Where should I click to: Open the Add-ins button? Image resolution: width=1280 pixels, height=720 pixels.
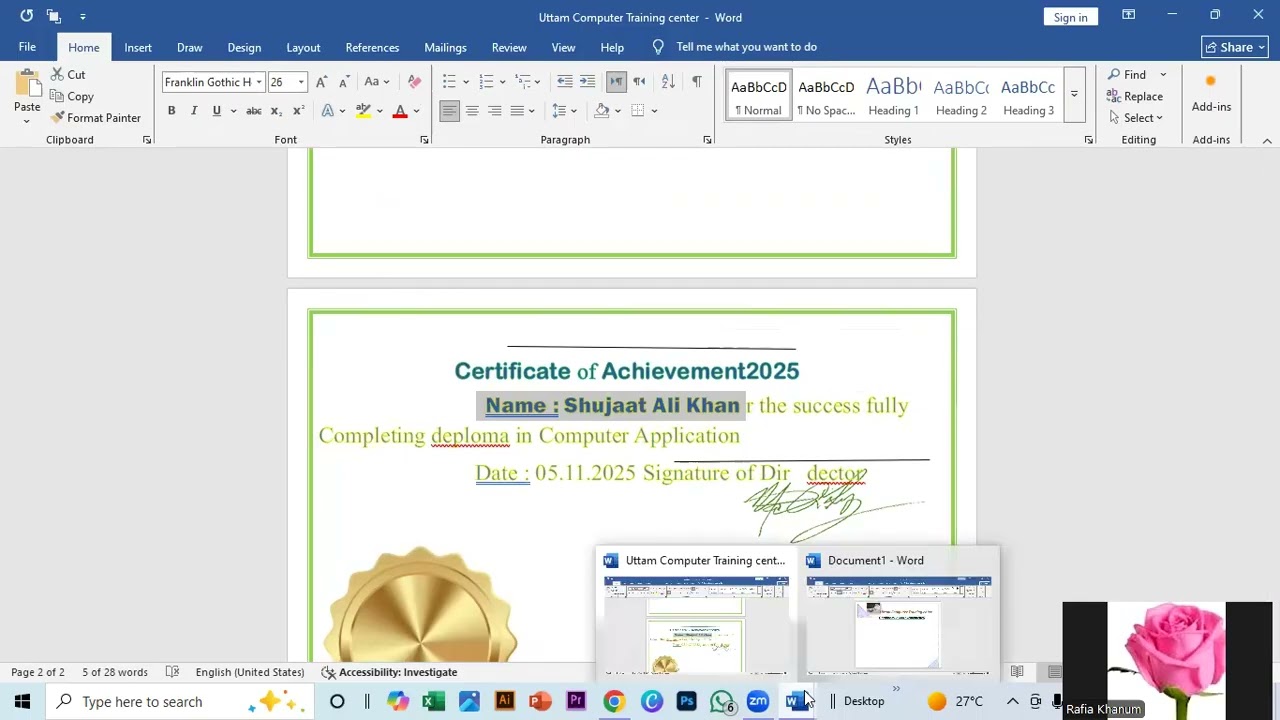(x=1211, y=95)
